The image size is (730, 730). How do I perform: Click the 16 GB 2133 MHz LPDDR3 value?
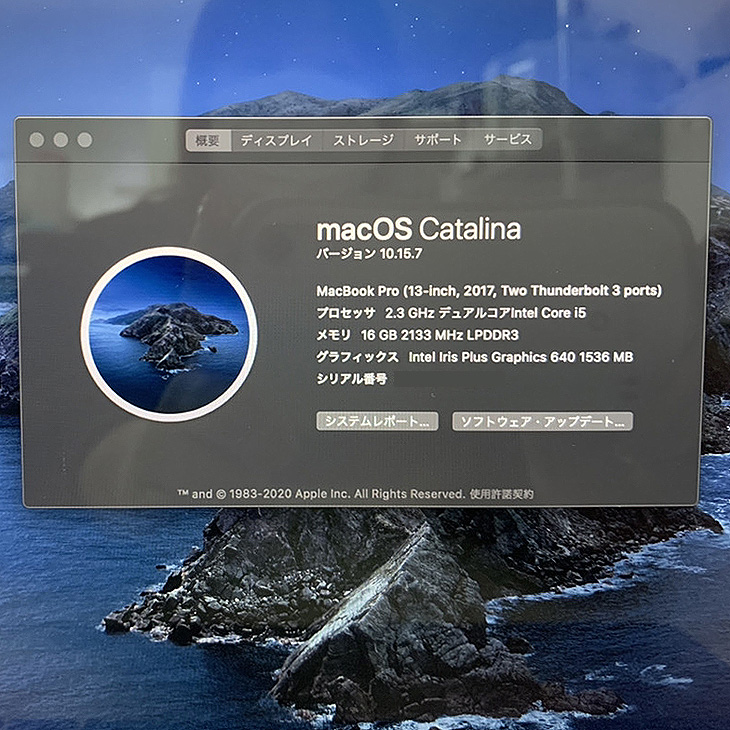tap(439, 335)
